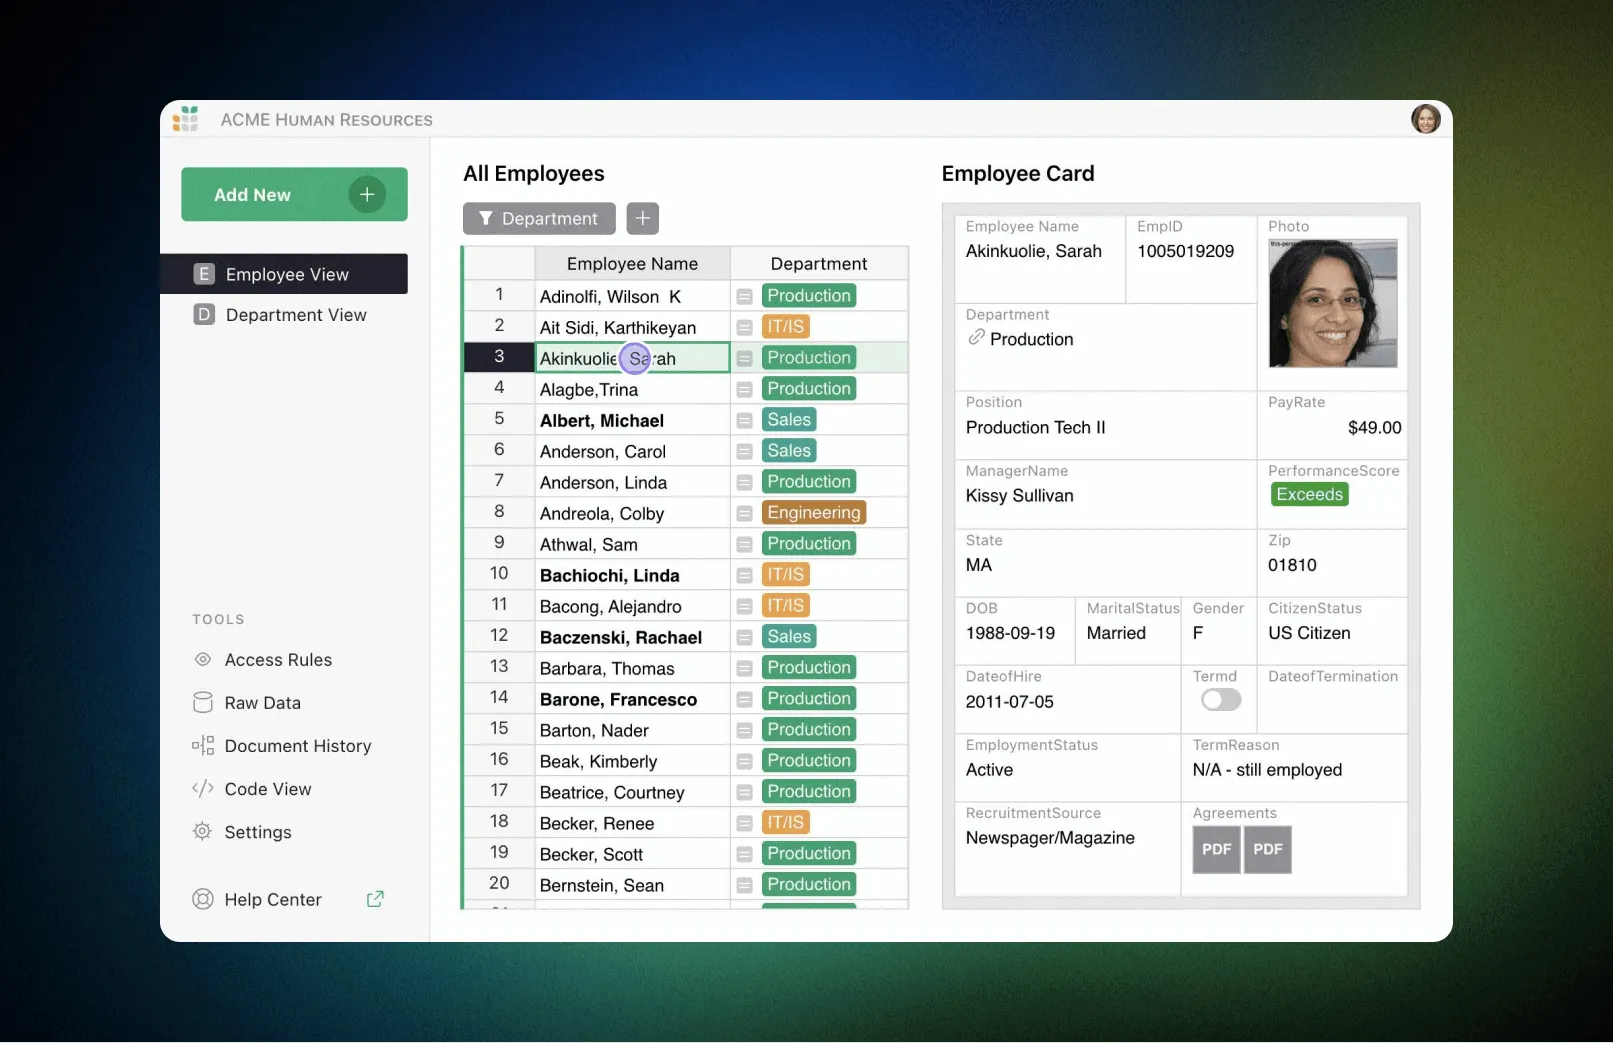Open record card icon for Bachiochi, Linda
This screenshot has width=1613, height=1043.
(745, 576)
